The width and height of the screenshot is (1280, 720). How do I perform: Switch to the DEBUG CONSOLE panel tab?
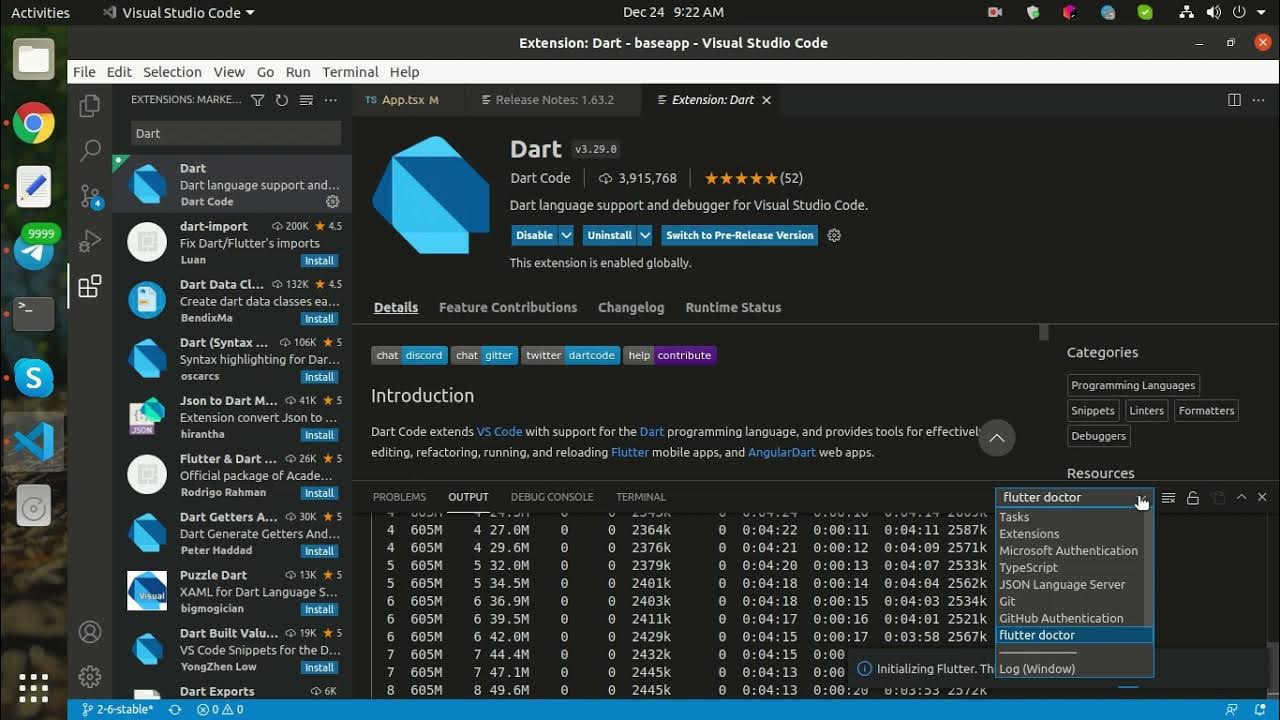pyautogui.click(x=552, y=497)
